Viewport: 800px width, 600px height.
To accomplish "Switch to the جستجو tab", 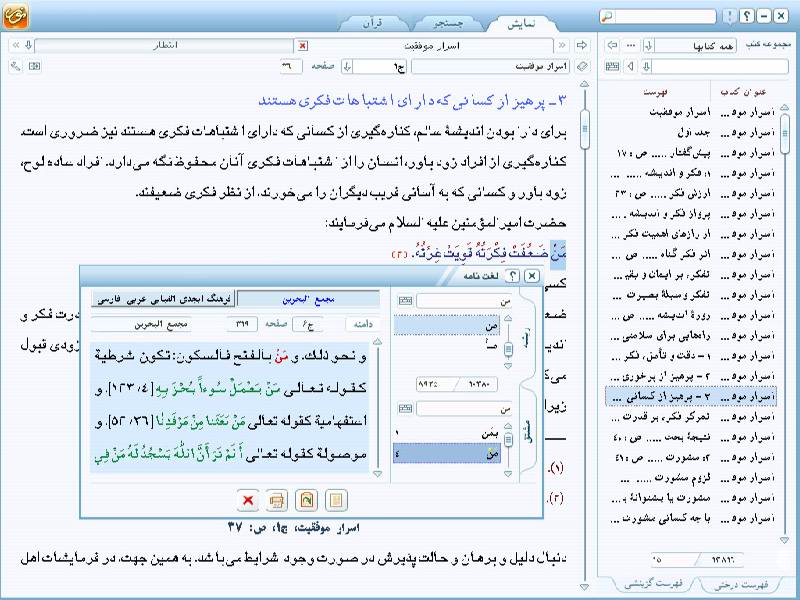I will (x=448, y=23).
